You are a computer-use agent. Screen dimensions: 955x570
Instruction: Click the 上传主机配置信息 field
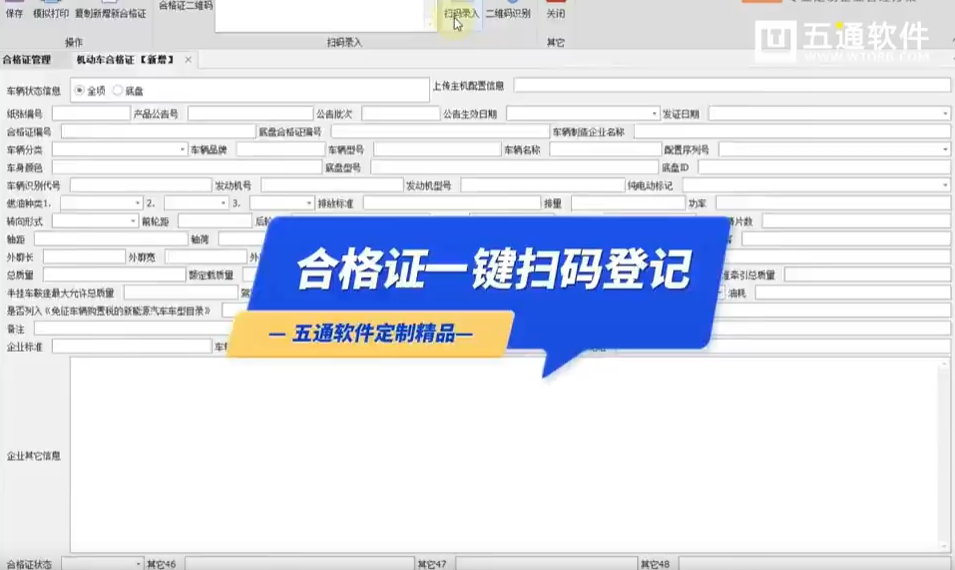coord(731,85)
